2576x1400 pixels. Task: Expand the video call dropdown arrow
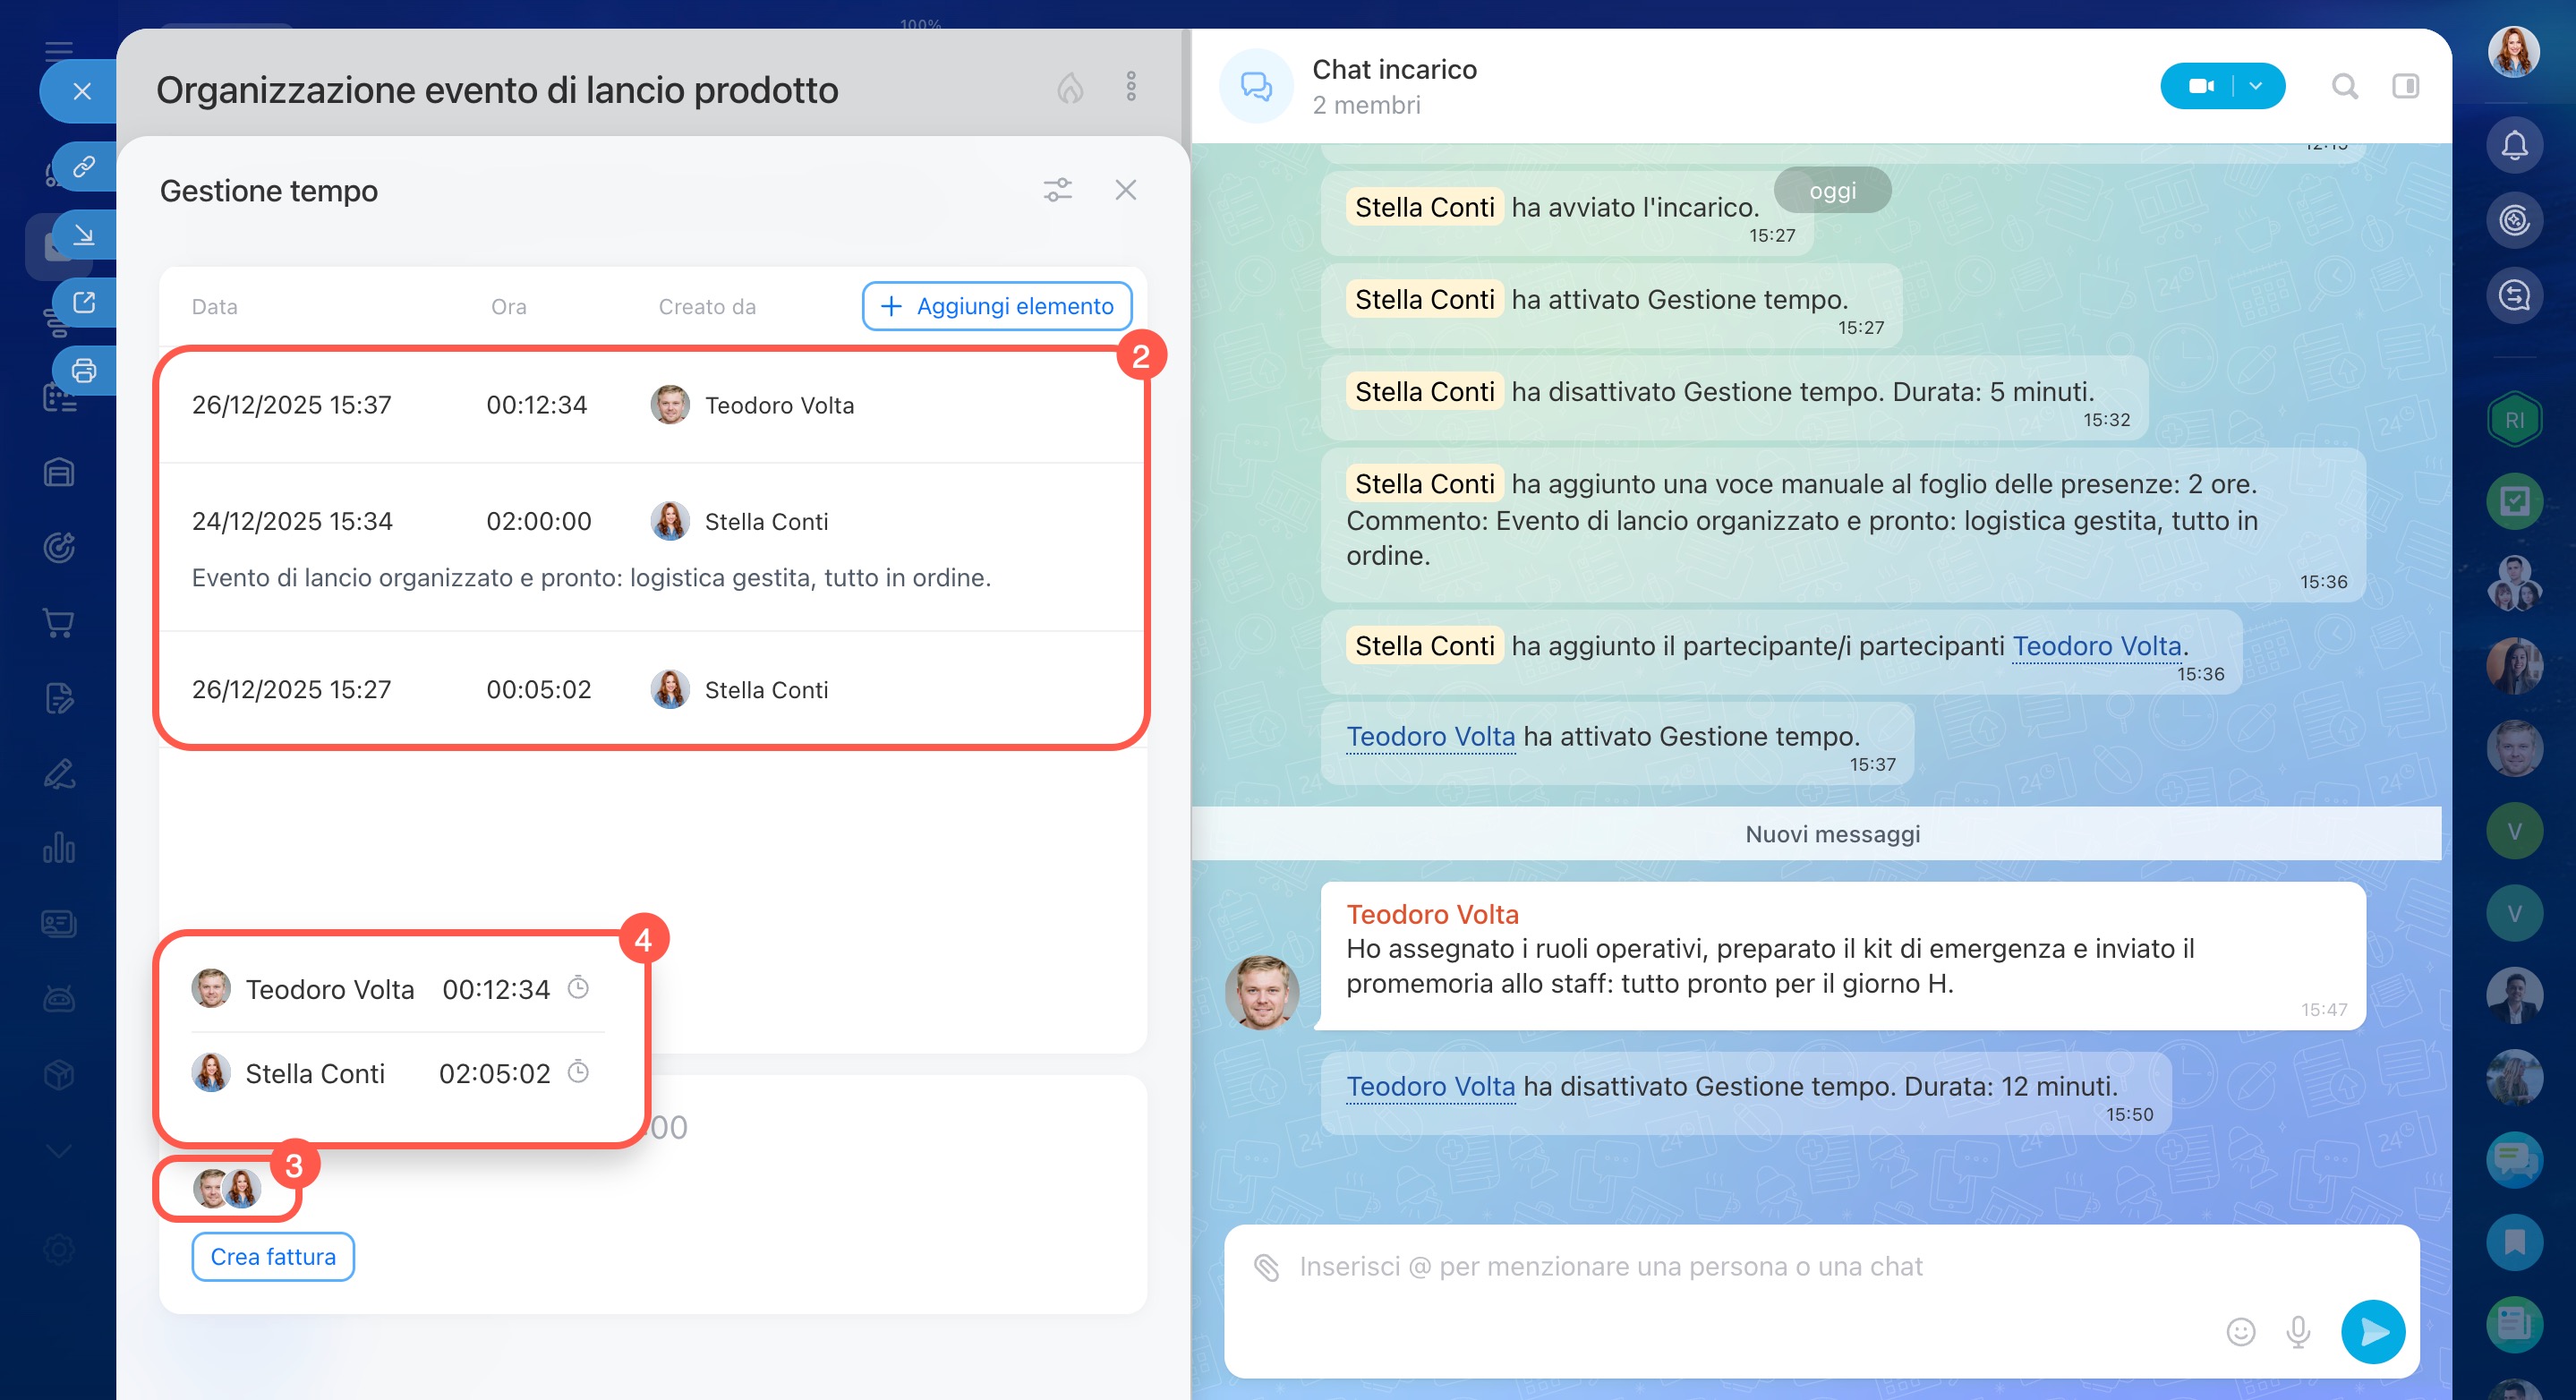(x=2256, y=86)
